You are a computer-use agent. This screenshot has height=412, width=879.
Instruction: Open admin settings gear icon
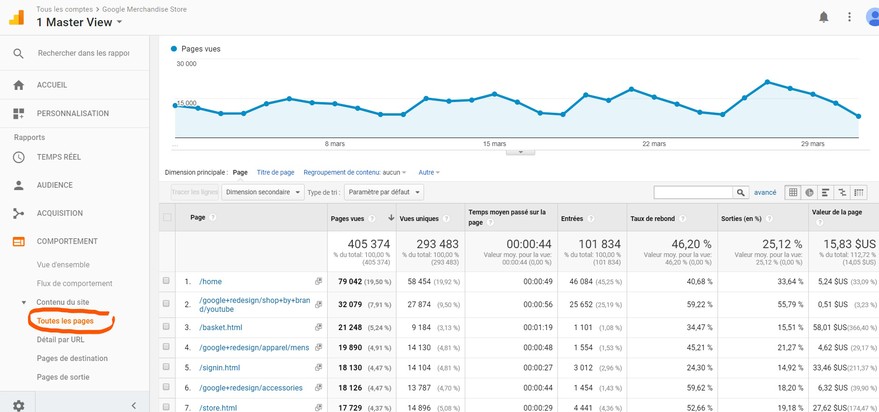tap(18, 405)
